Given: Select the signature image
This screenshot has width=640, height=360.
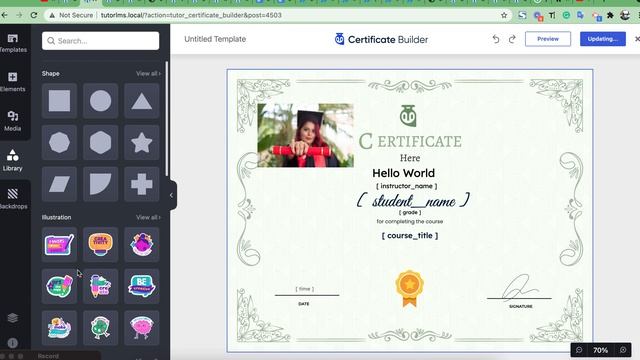Looking at the screenshot, I should [x=520, y=287].
